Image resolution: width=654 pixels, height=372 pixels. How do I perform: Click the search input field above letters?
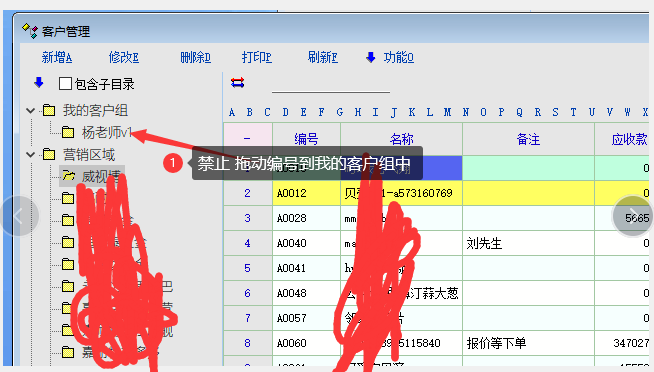coord(331,85)
